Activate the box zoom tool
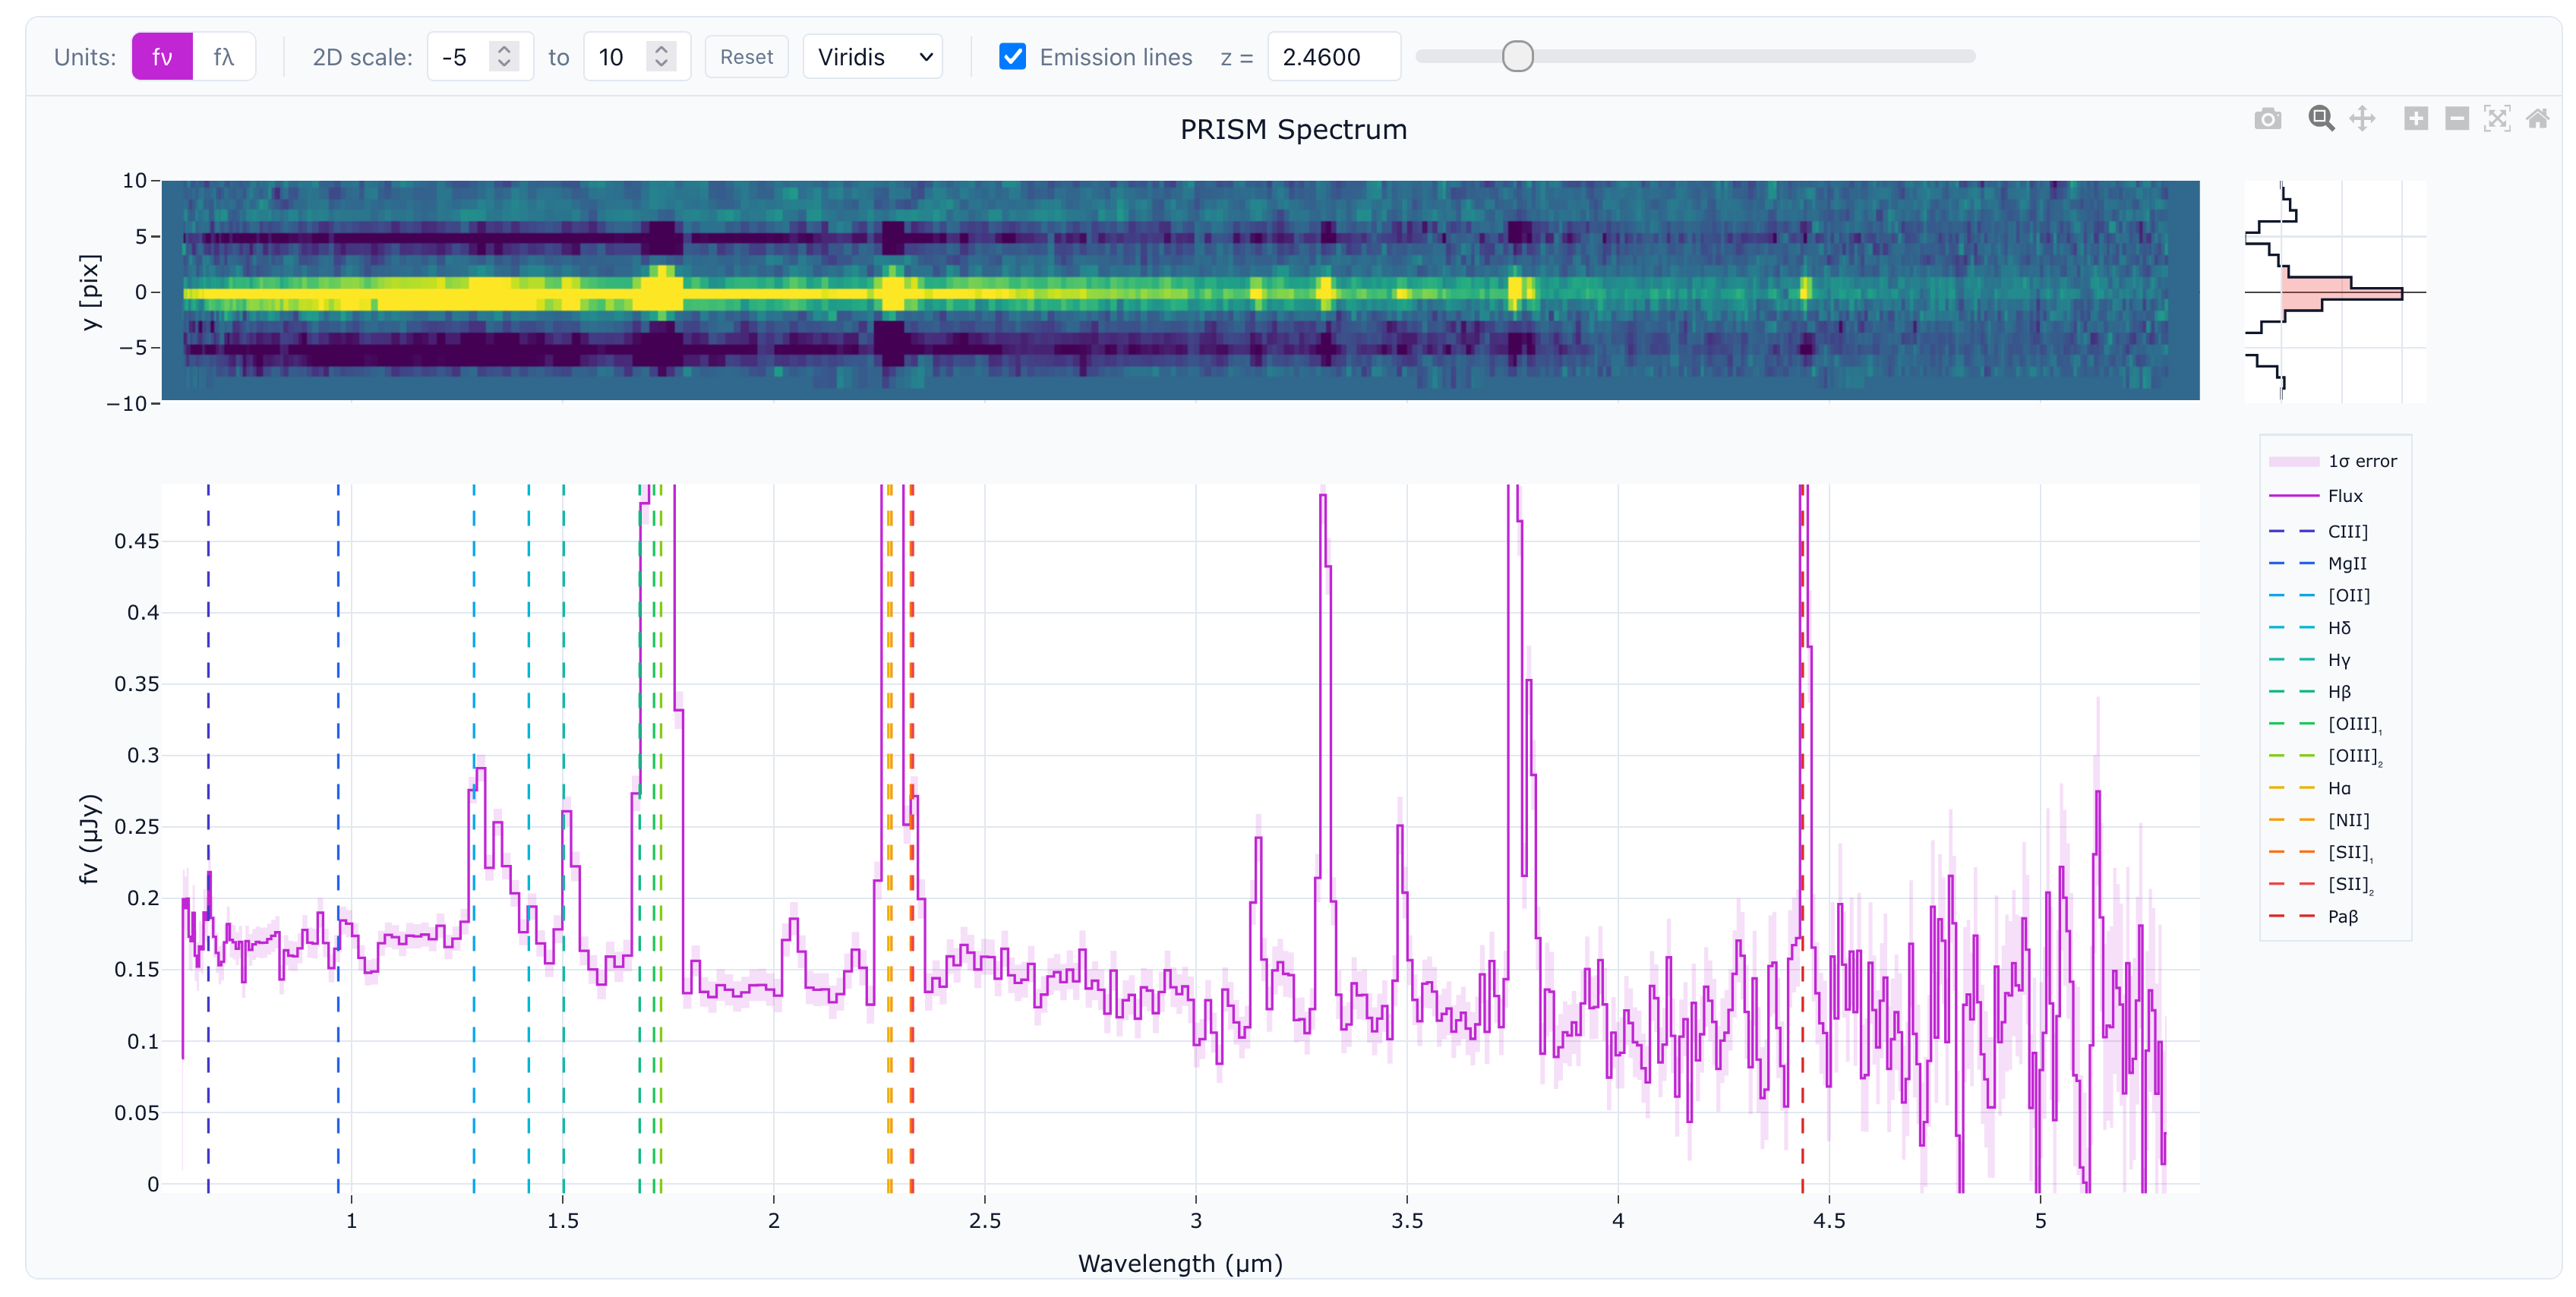Image resolution: width=2576 pixels, height=1297 pixels. [2322, 118]
